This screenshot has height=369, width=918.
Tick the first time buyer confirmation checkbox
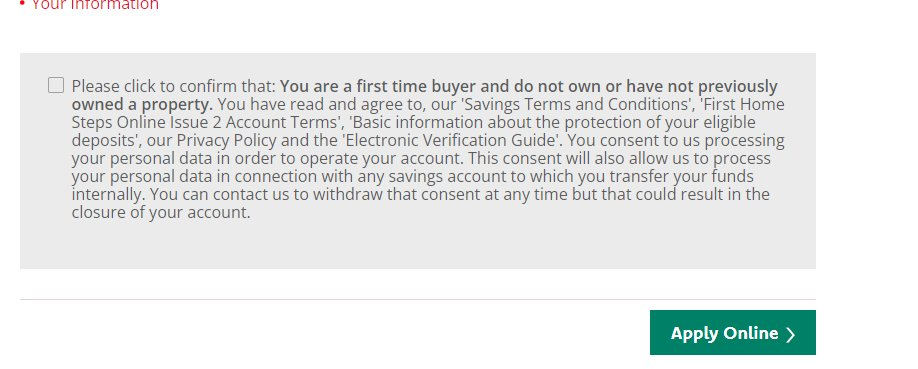(x=56, y=86)
